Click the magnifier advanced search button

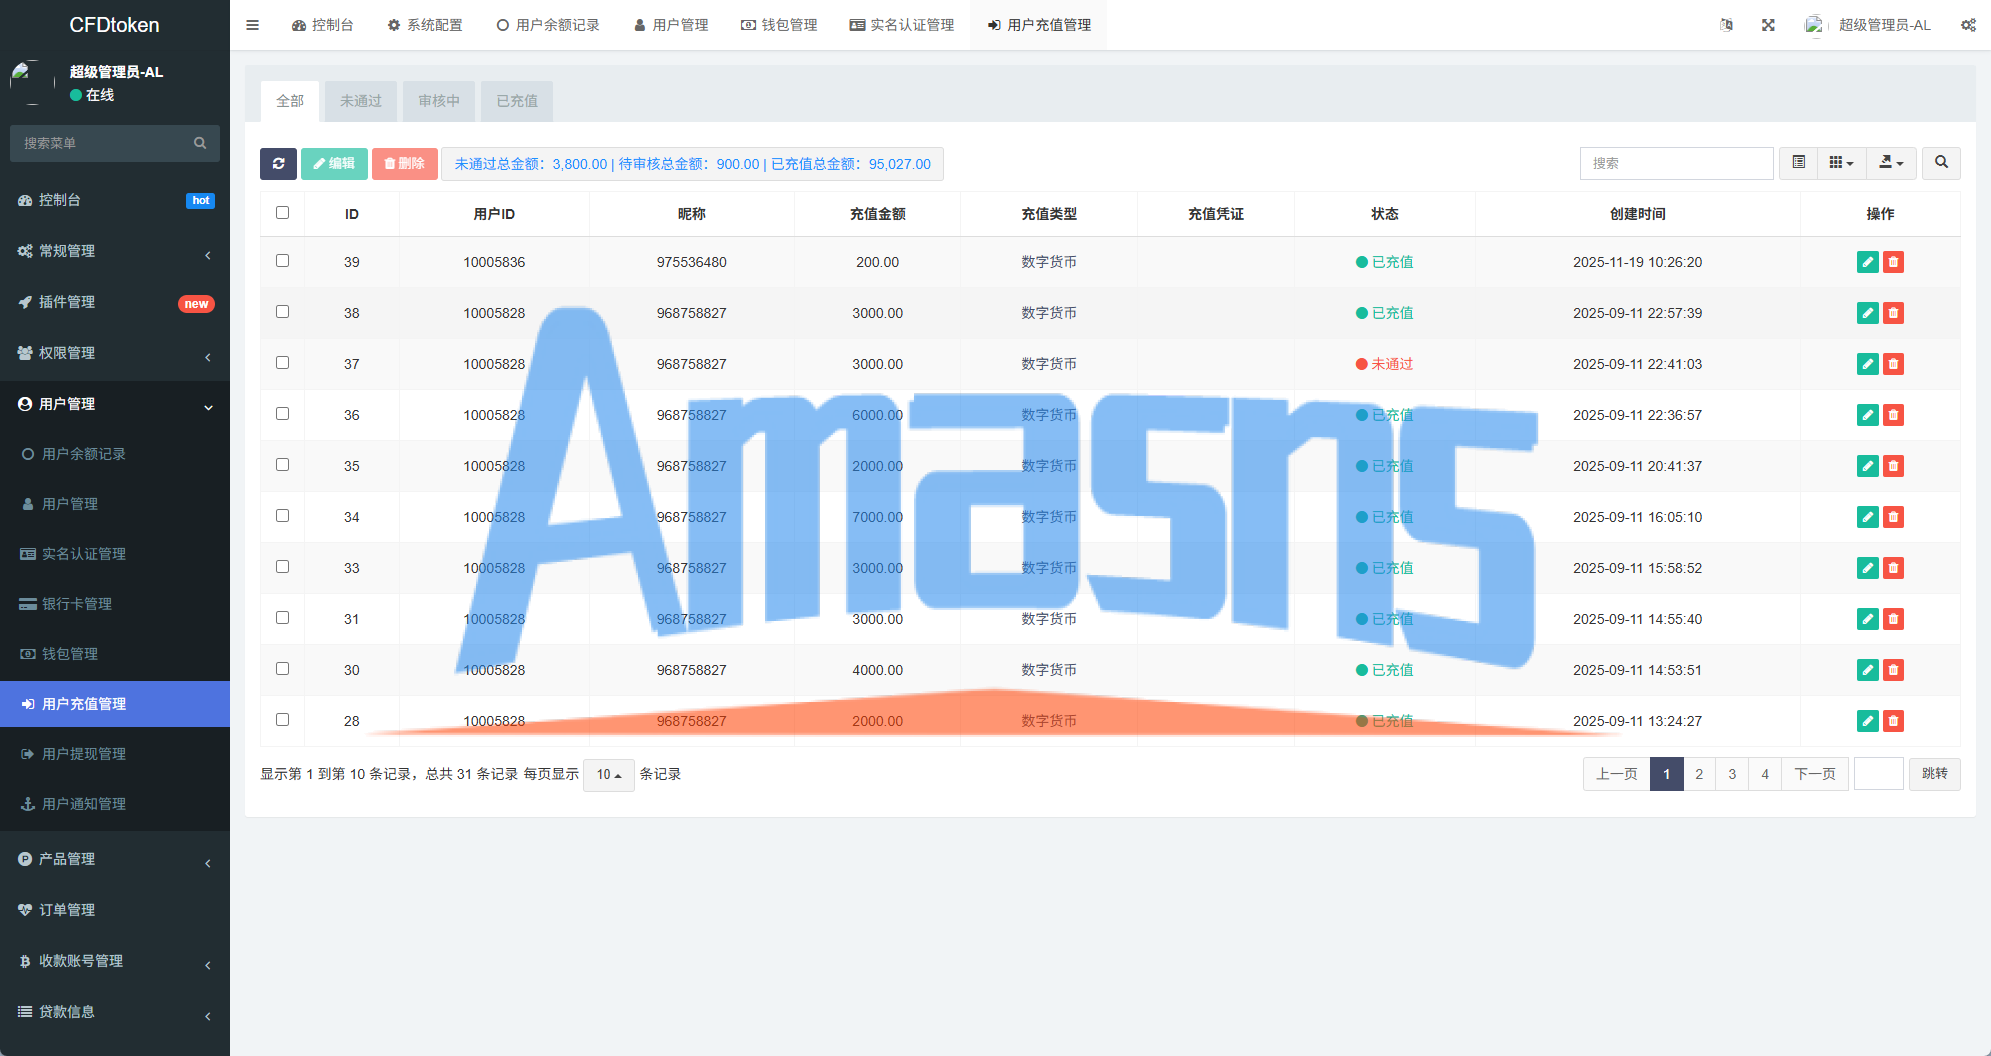point(1941,163)
